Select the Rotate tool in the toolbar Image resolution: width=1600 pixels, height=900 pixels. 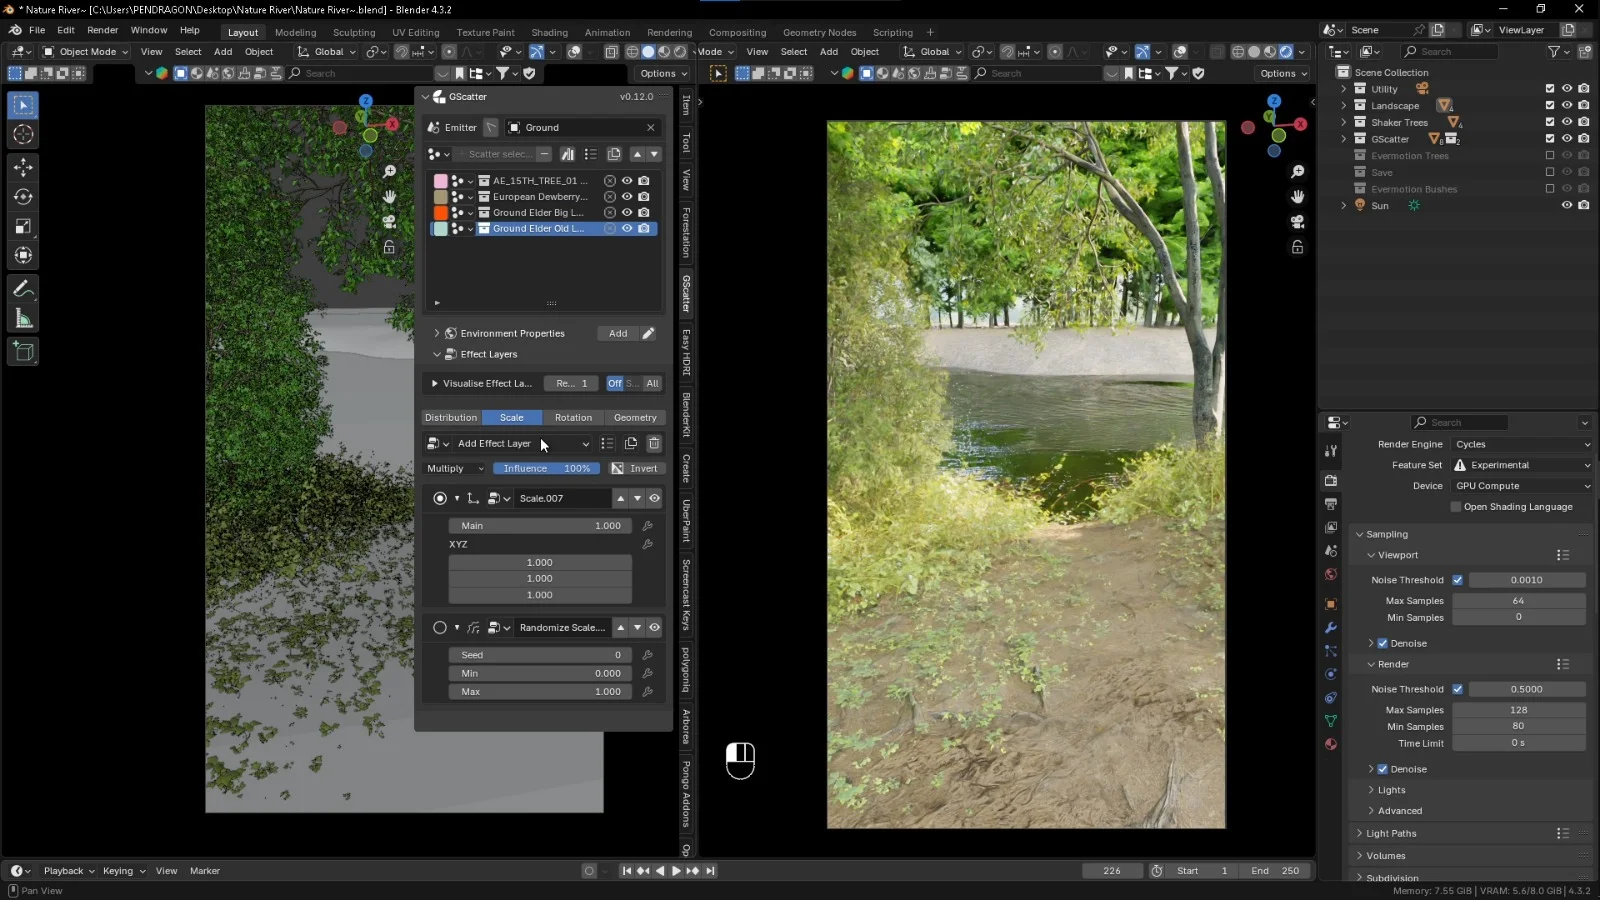click(x=22, y=196)
